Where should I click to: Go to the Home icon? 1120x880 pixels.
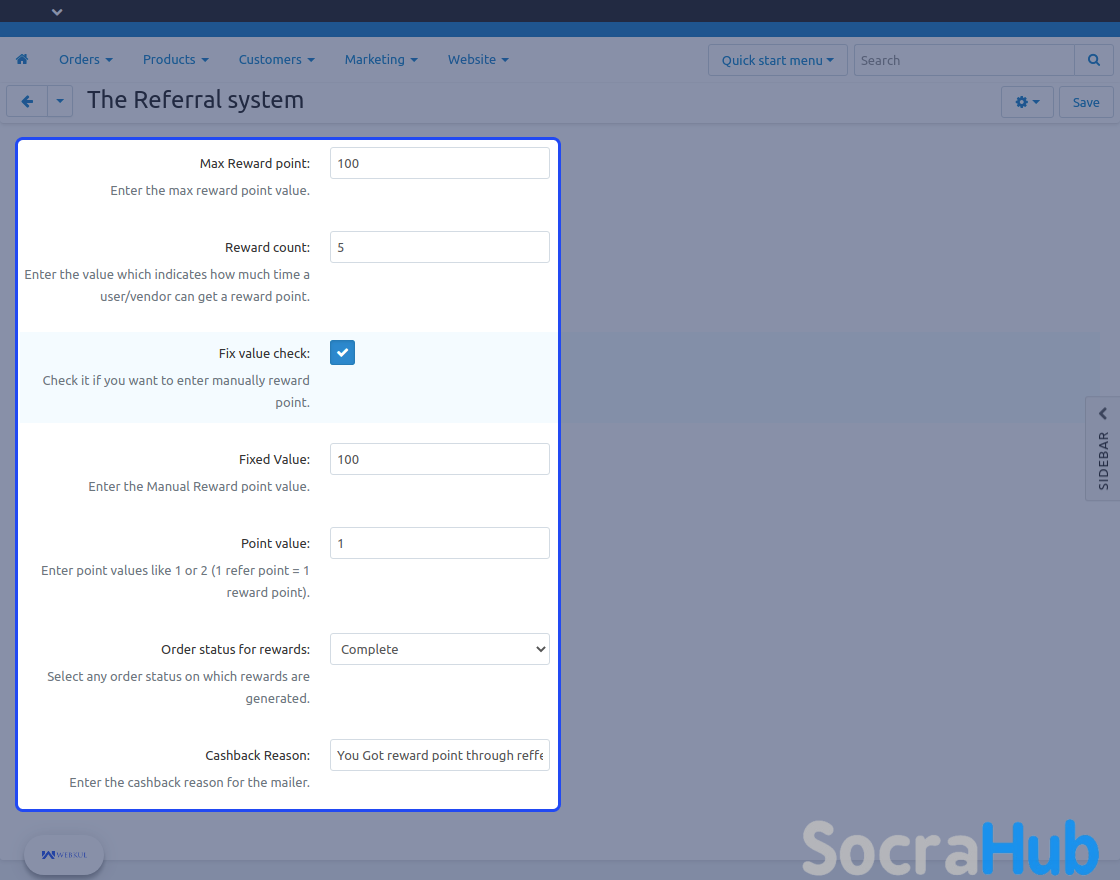[22, 60]
